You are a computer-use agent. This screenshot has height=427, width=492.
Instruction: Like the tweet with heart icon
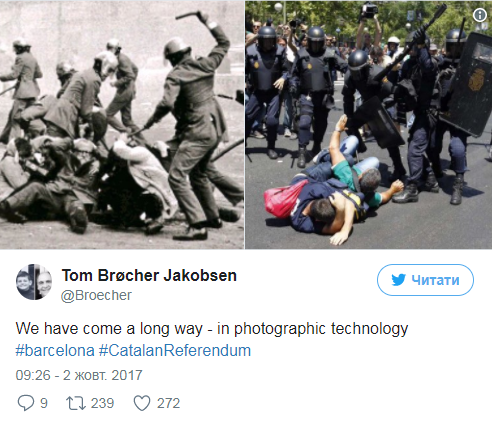142,403
